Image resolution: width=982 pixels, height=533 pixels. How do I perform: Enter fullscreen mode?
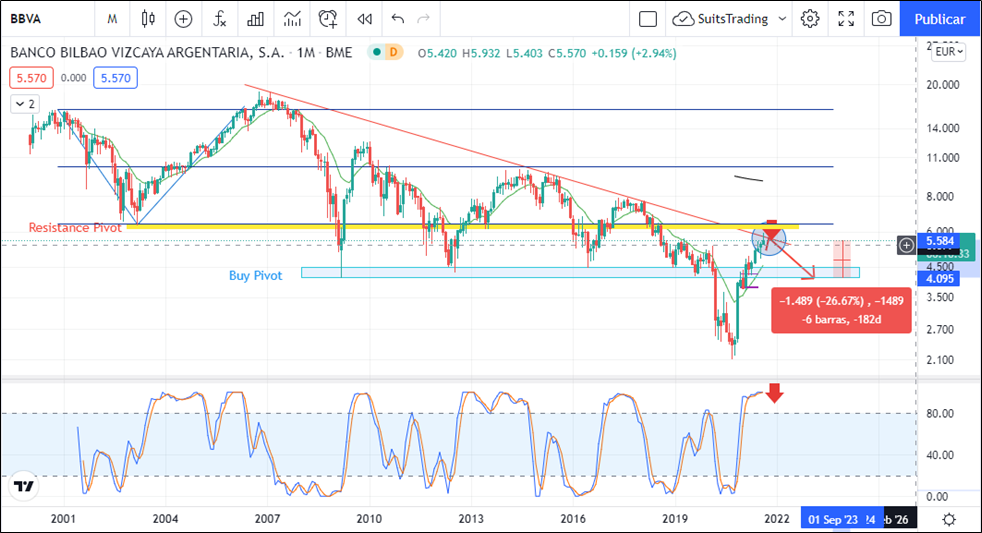[846, 18]
